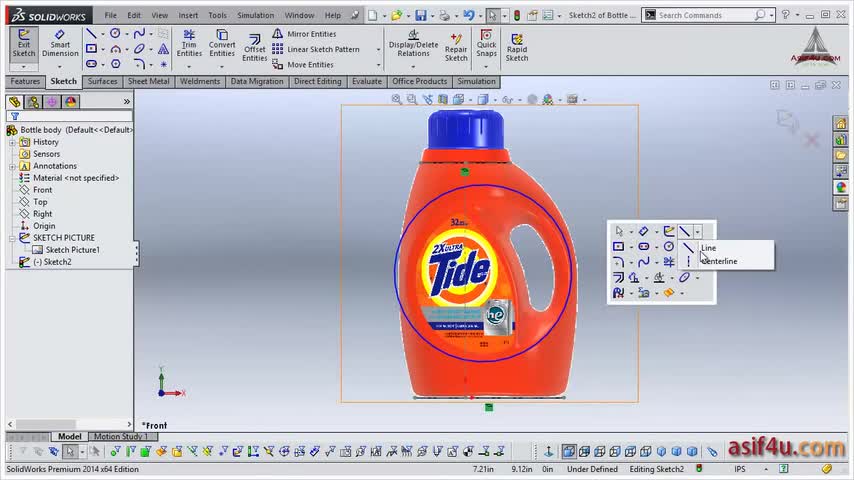Switch to the Features tab
Viewport: 854px width, 480px height.
tap(25, 81)
